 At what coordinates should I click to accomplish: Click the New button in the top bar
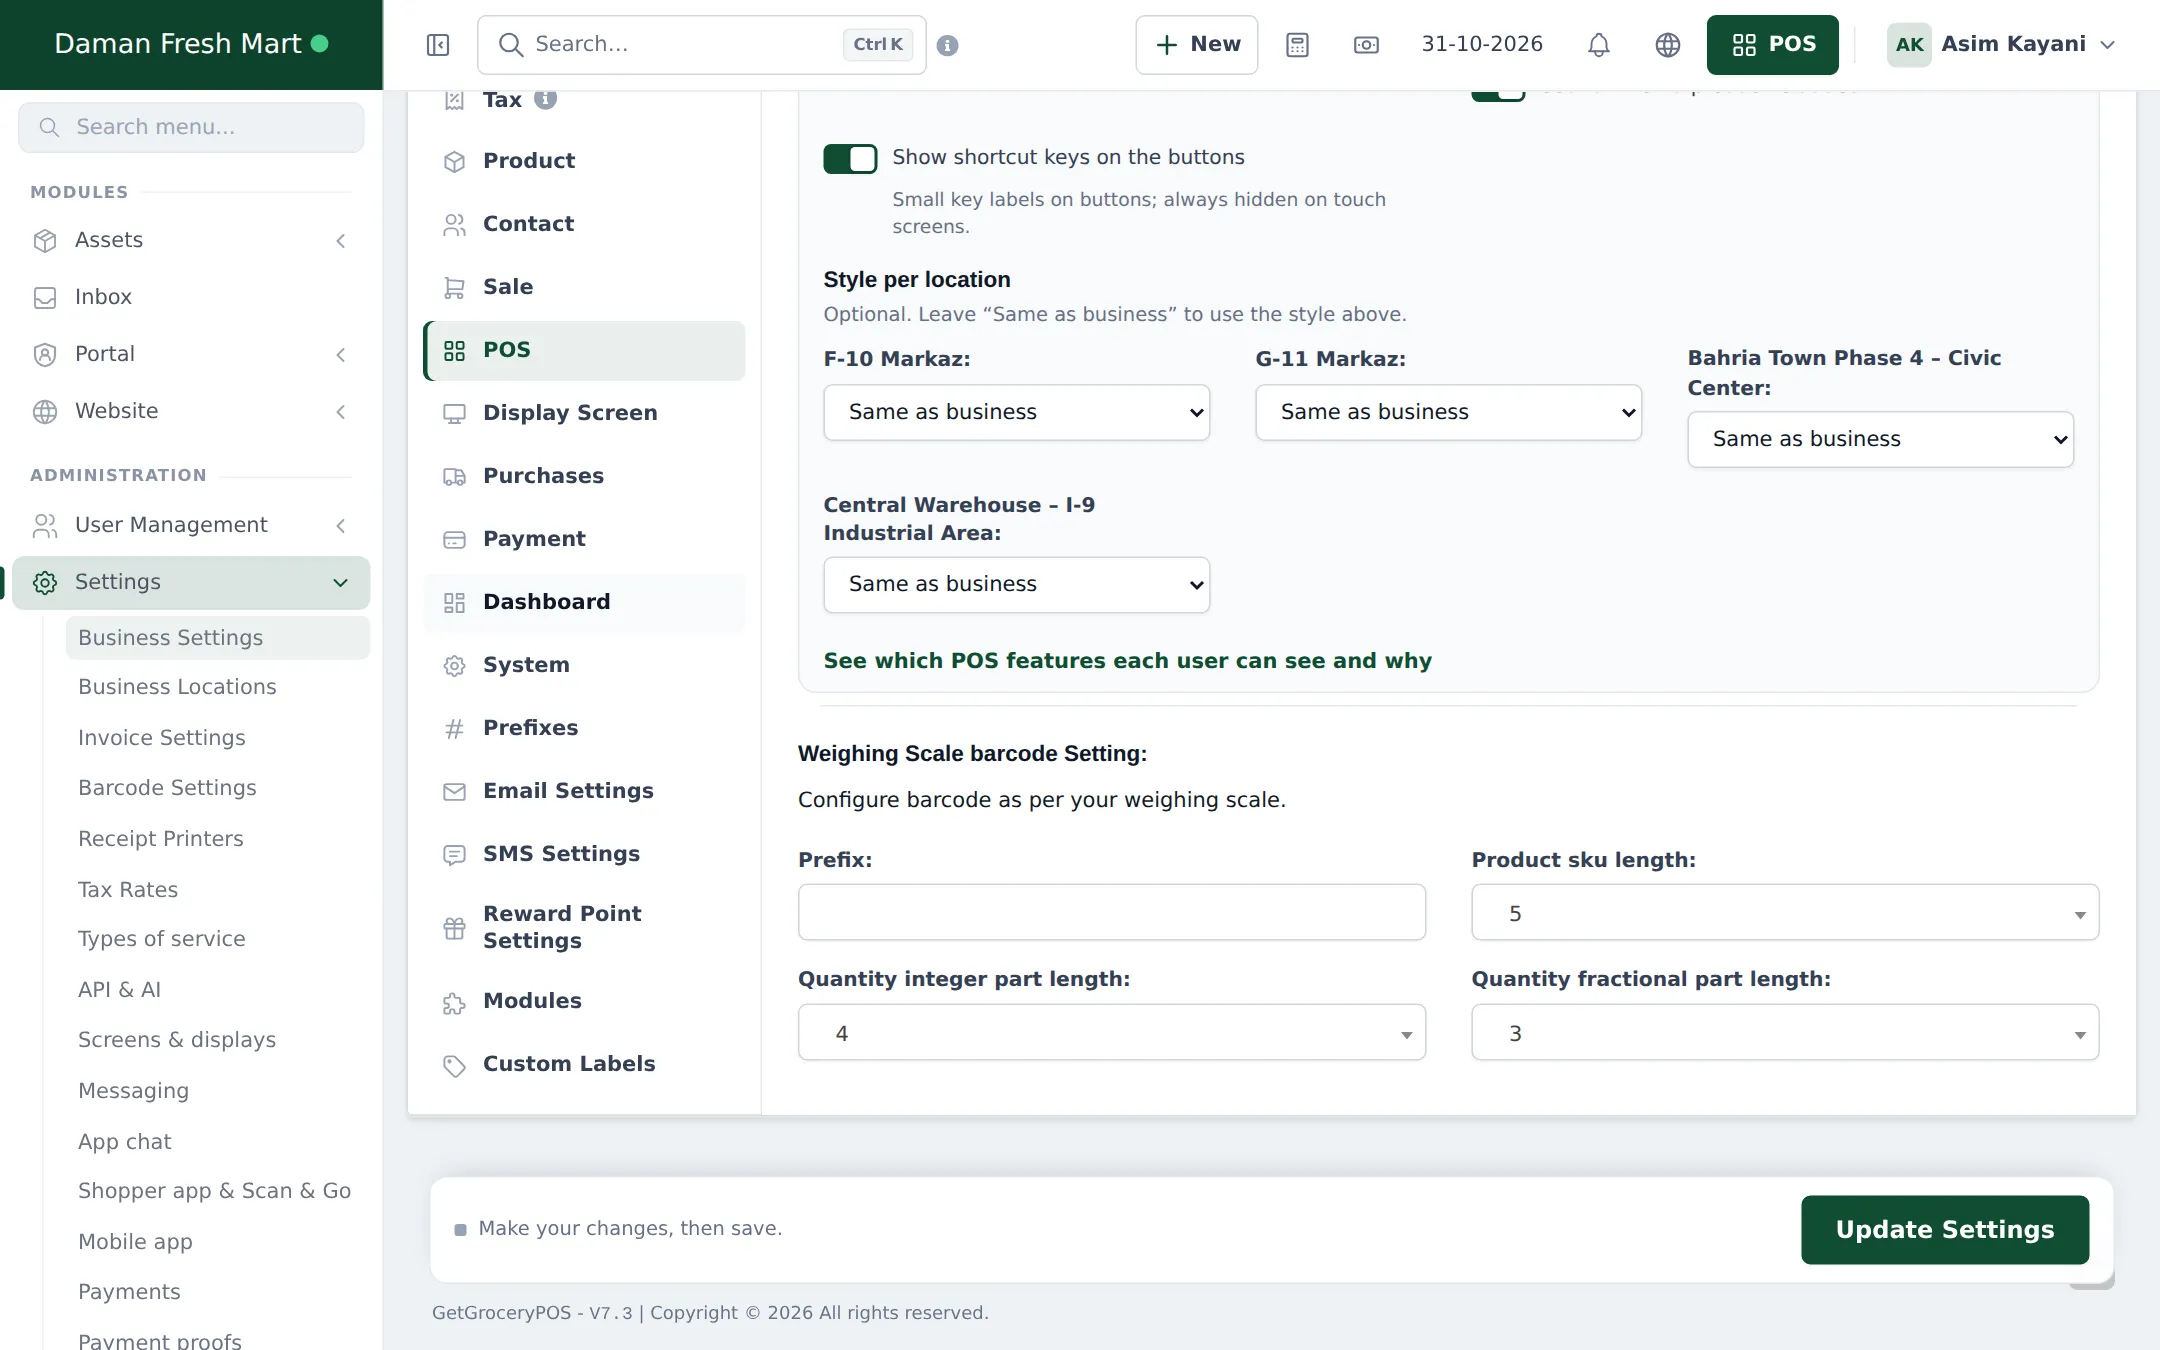pos(1196,45)
